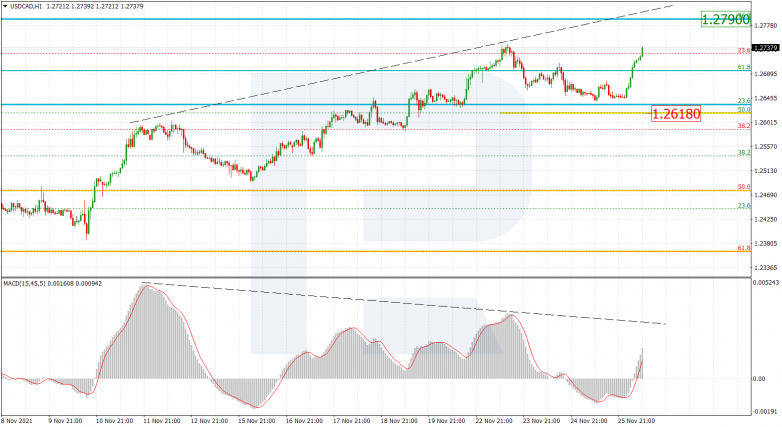
Task: Click MACD scale value 0.005243
Action: pos(767,283)
